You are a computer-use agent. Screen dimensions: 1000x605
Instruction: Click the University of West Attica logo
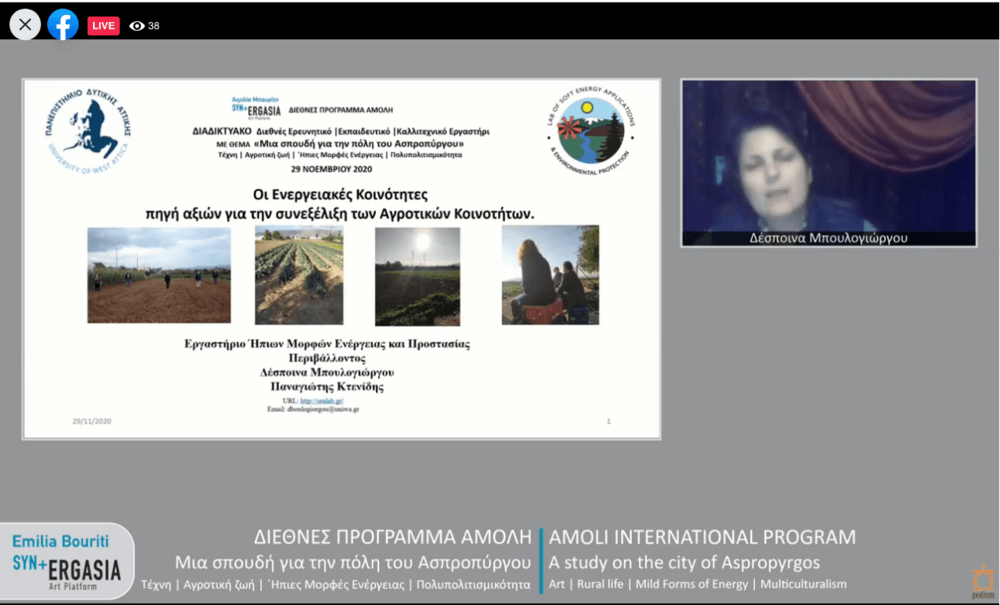(88, 131)
